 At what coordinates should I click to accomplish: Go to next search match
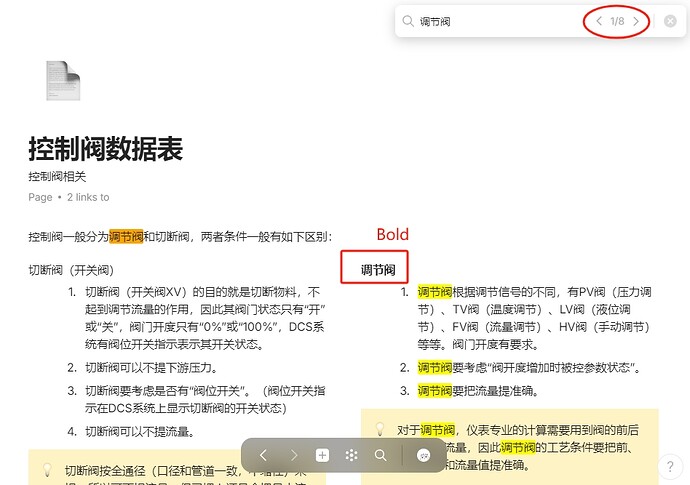pyautogui.click(x=636, y=21)
